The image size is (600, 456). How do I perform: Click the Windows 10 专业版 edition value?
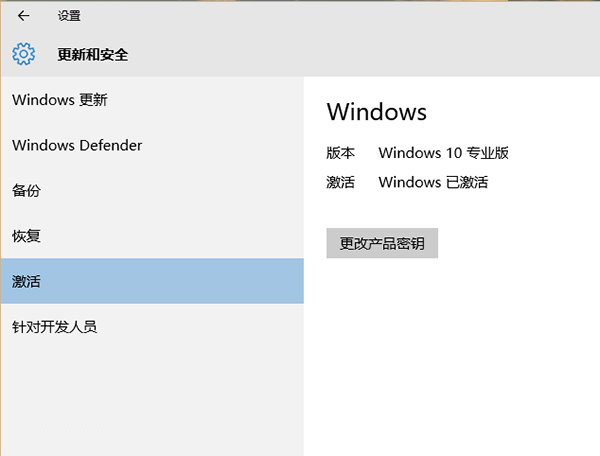click(x=443, y=153)
